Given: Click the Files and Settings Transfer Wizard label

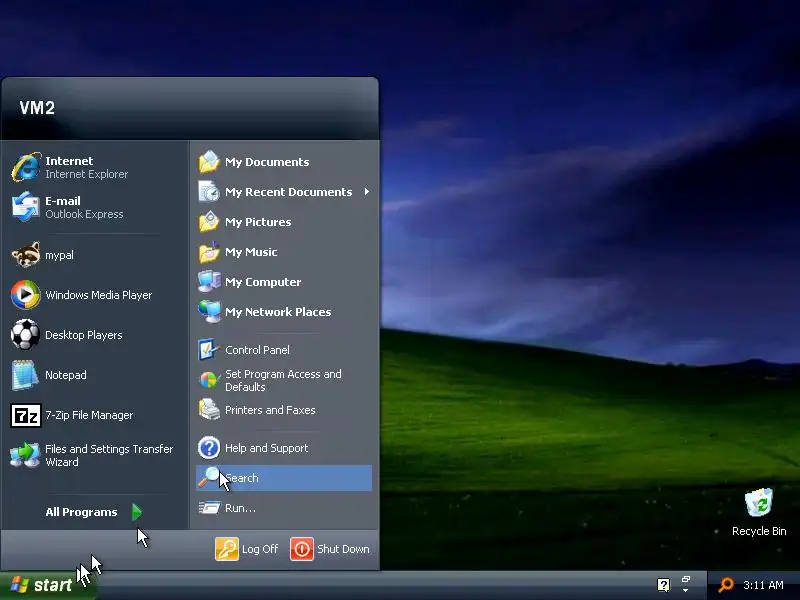Looking at the screenshot, I should coord(109,456).
